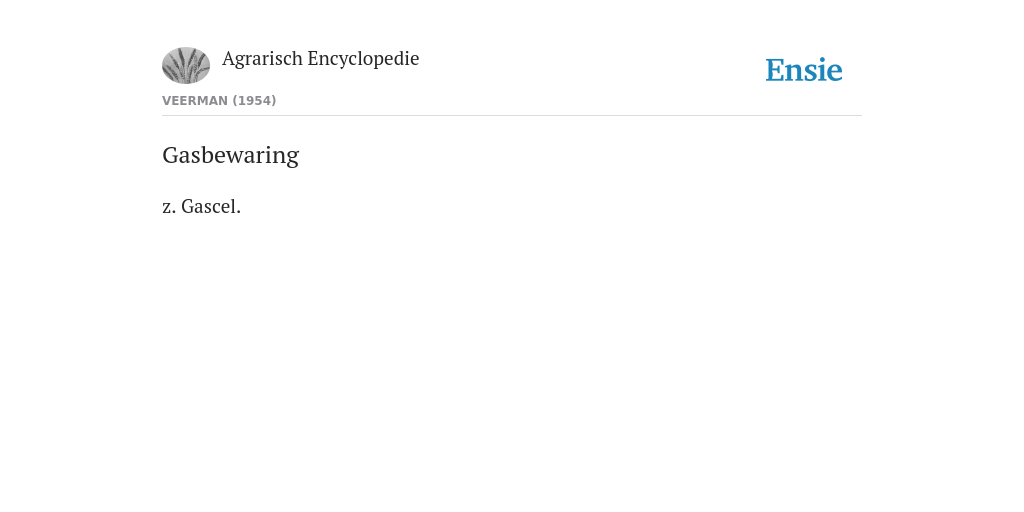Click the year (1954) beside VEERMAN
1024x512 pixels.
pos(254,101)
